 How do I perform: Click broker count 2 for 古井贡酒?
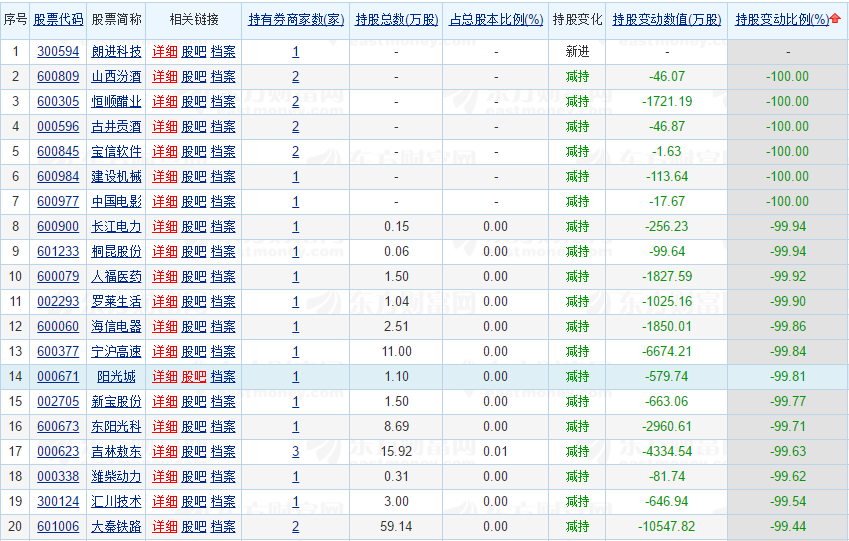[x=296, y=126]
